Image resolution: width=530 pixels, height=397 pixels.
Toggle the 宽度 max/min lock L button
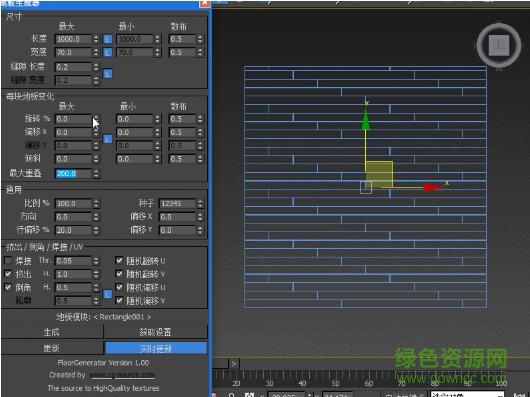coord(107,52)
